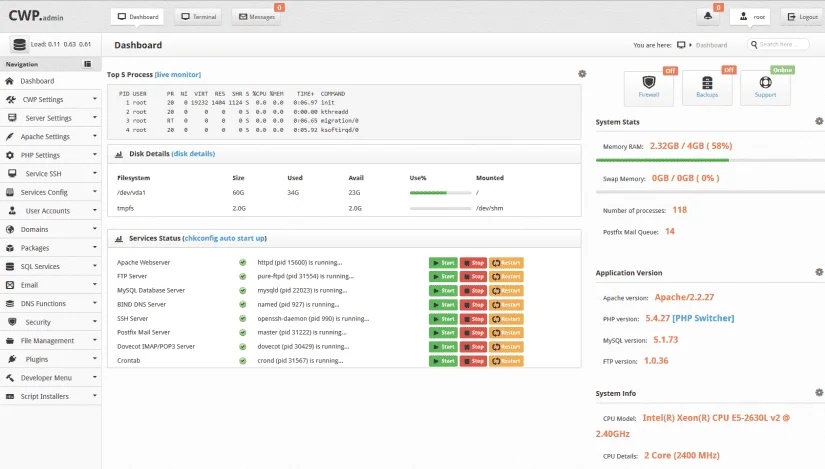
Task: Start the Postfix Mail Server
Action: point(443,333)
